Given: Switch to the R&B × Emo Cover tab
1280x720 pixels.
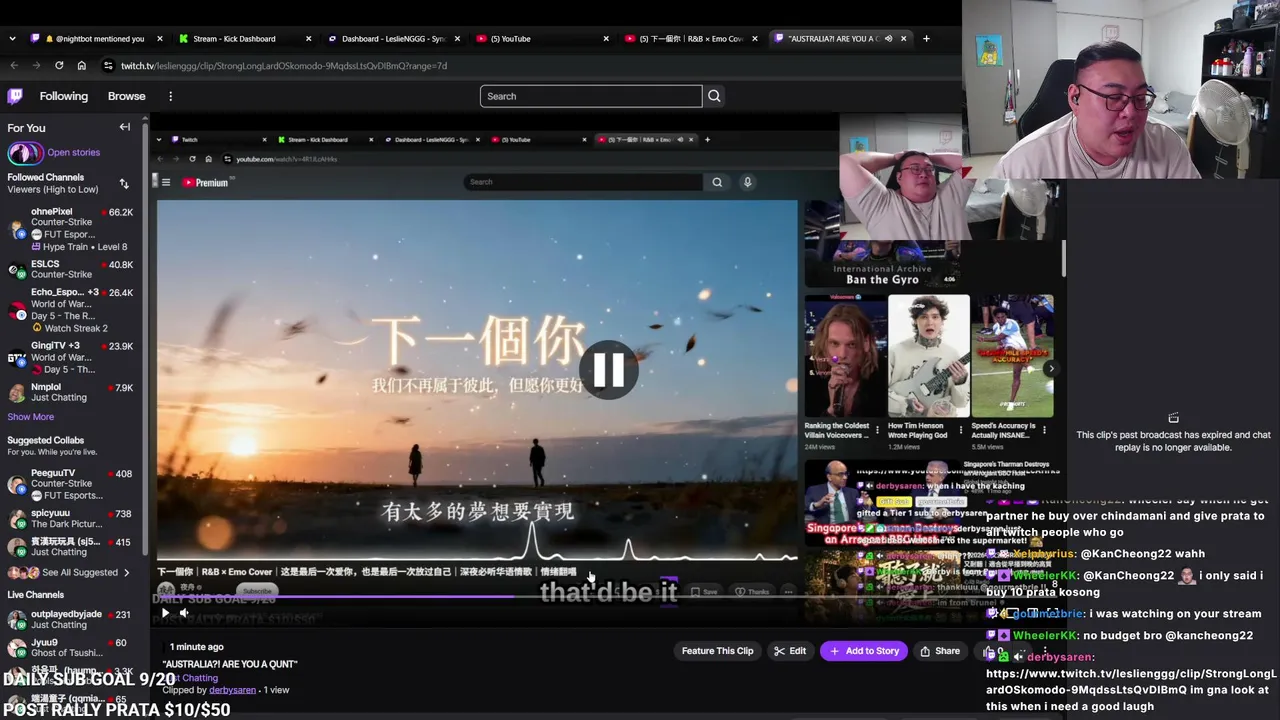Looking at the screenshot, I should point(690,39).
